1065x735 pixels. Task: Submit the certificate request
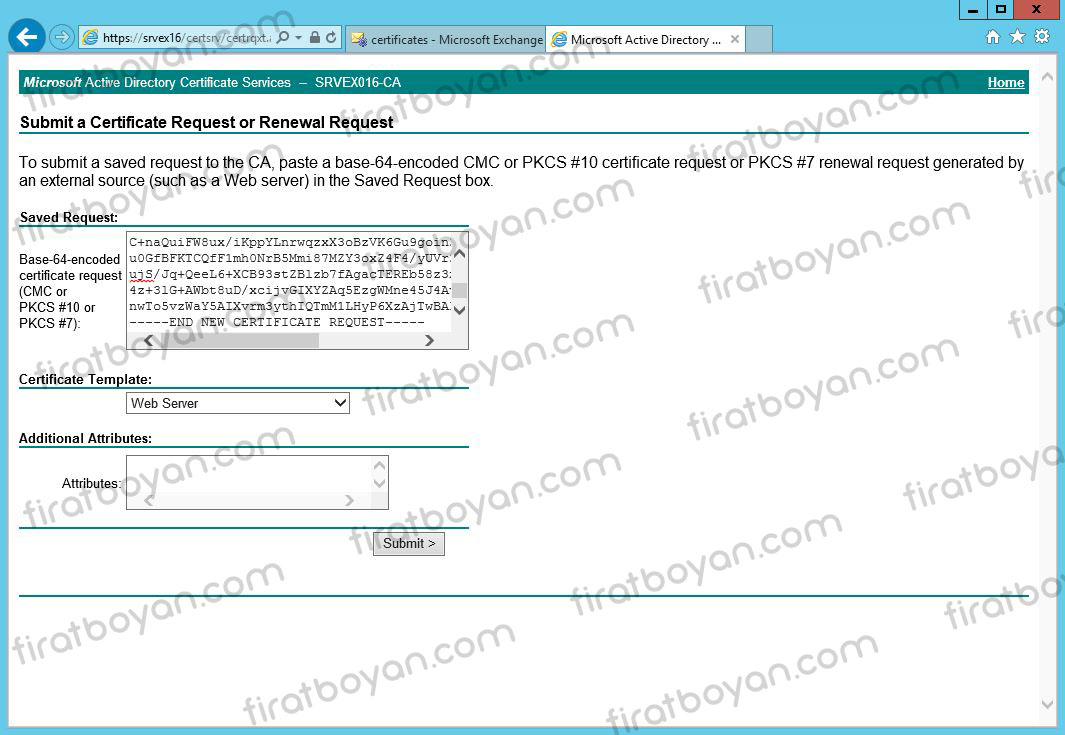pos(409,543)
